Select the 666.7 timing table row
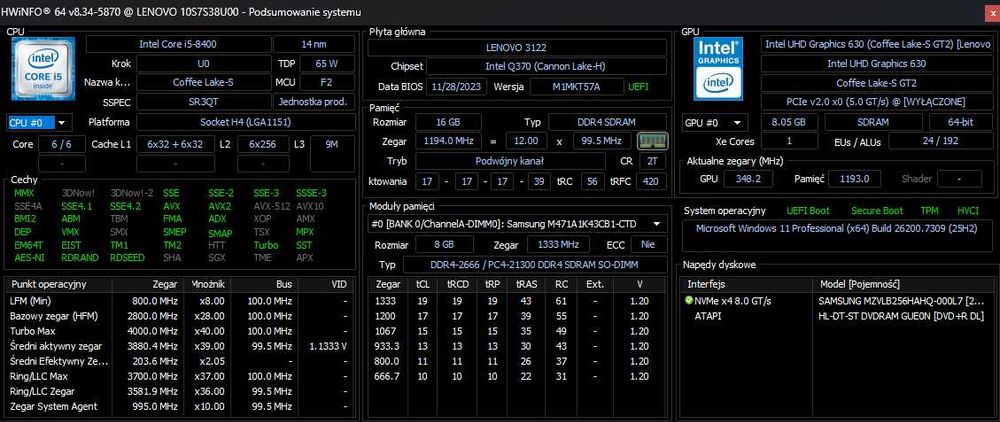This screenshot has height=422, width=1000. [x=517, y=376]
